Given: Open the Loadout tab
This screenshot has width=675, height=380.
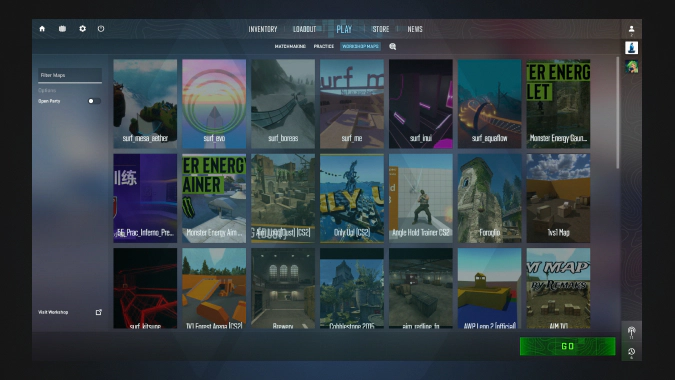Looking at the screenshot, I should [x=304, y=29].
